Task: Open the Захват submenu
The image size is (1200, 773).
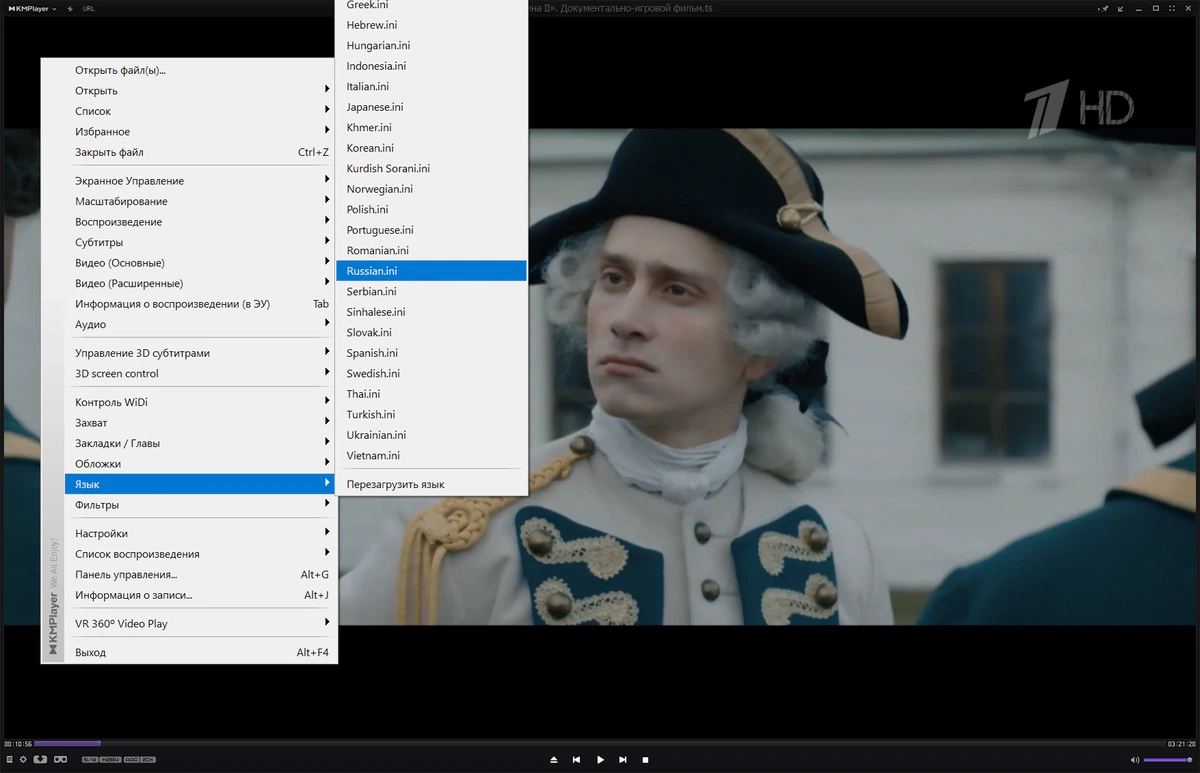Action: pos(201,422)
